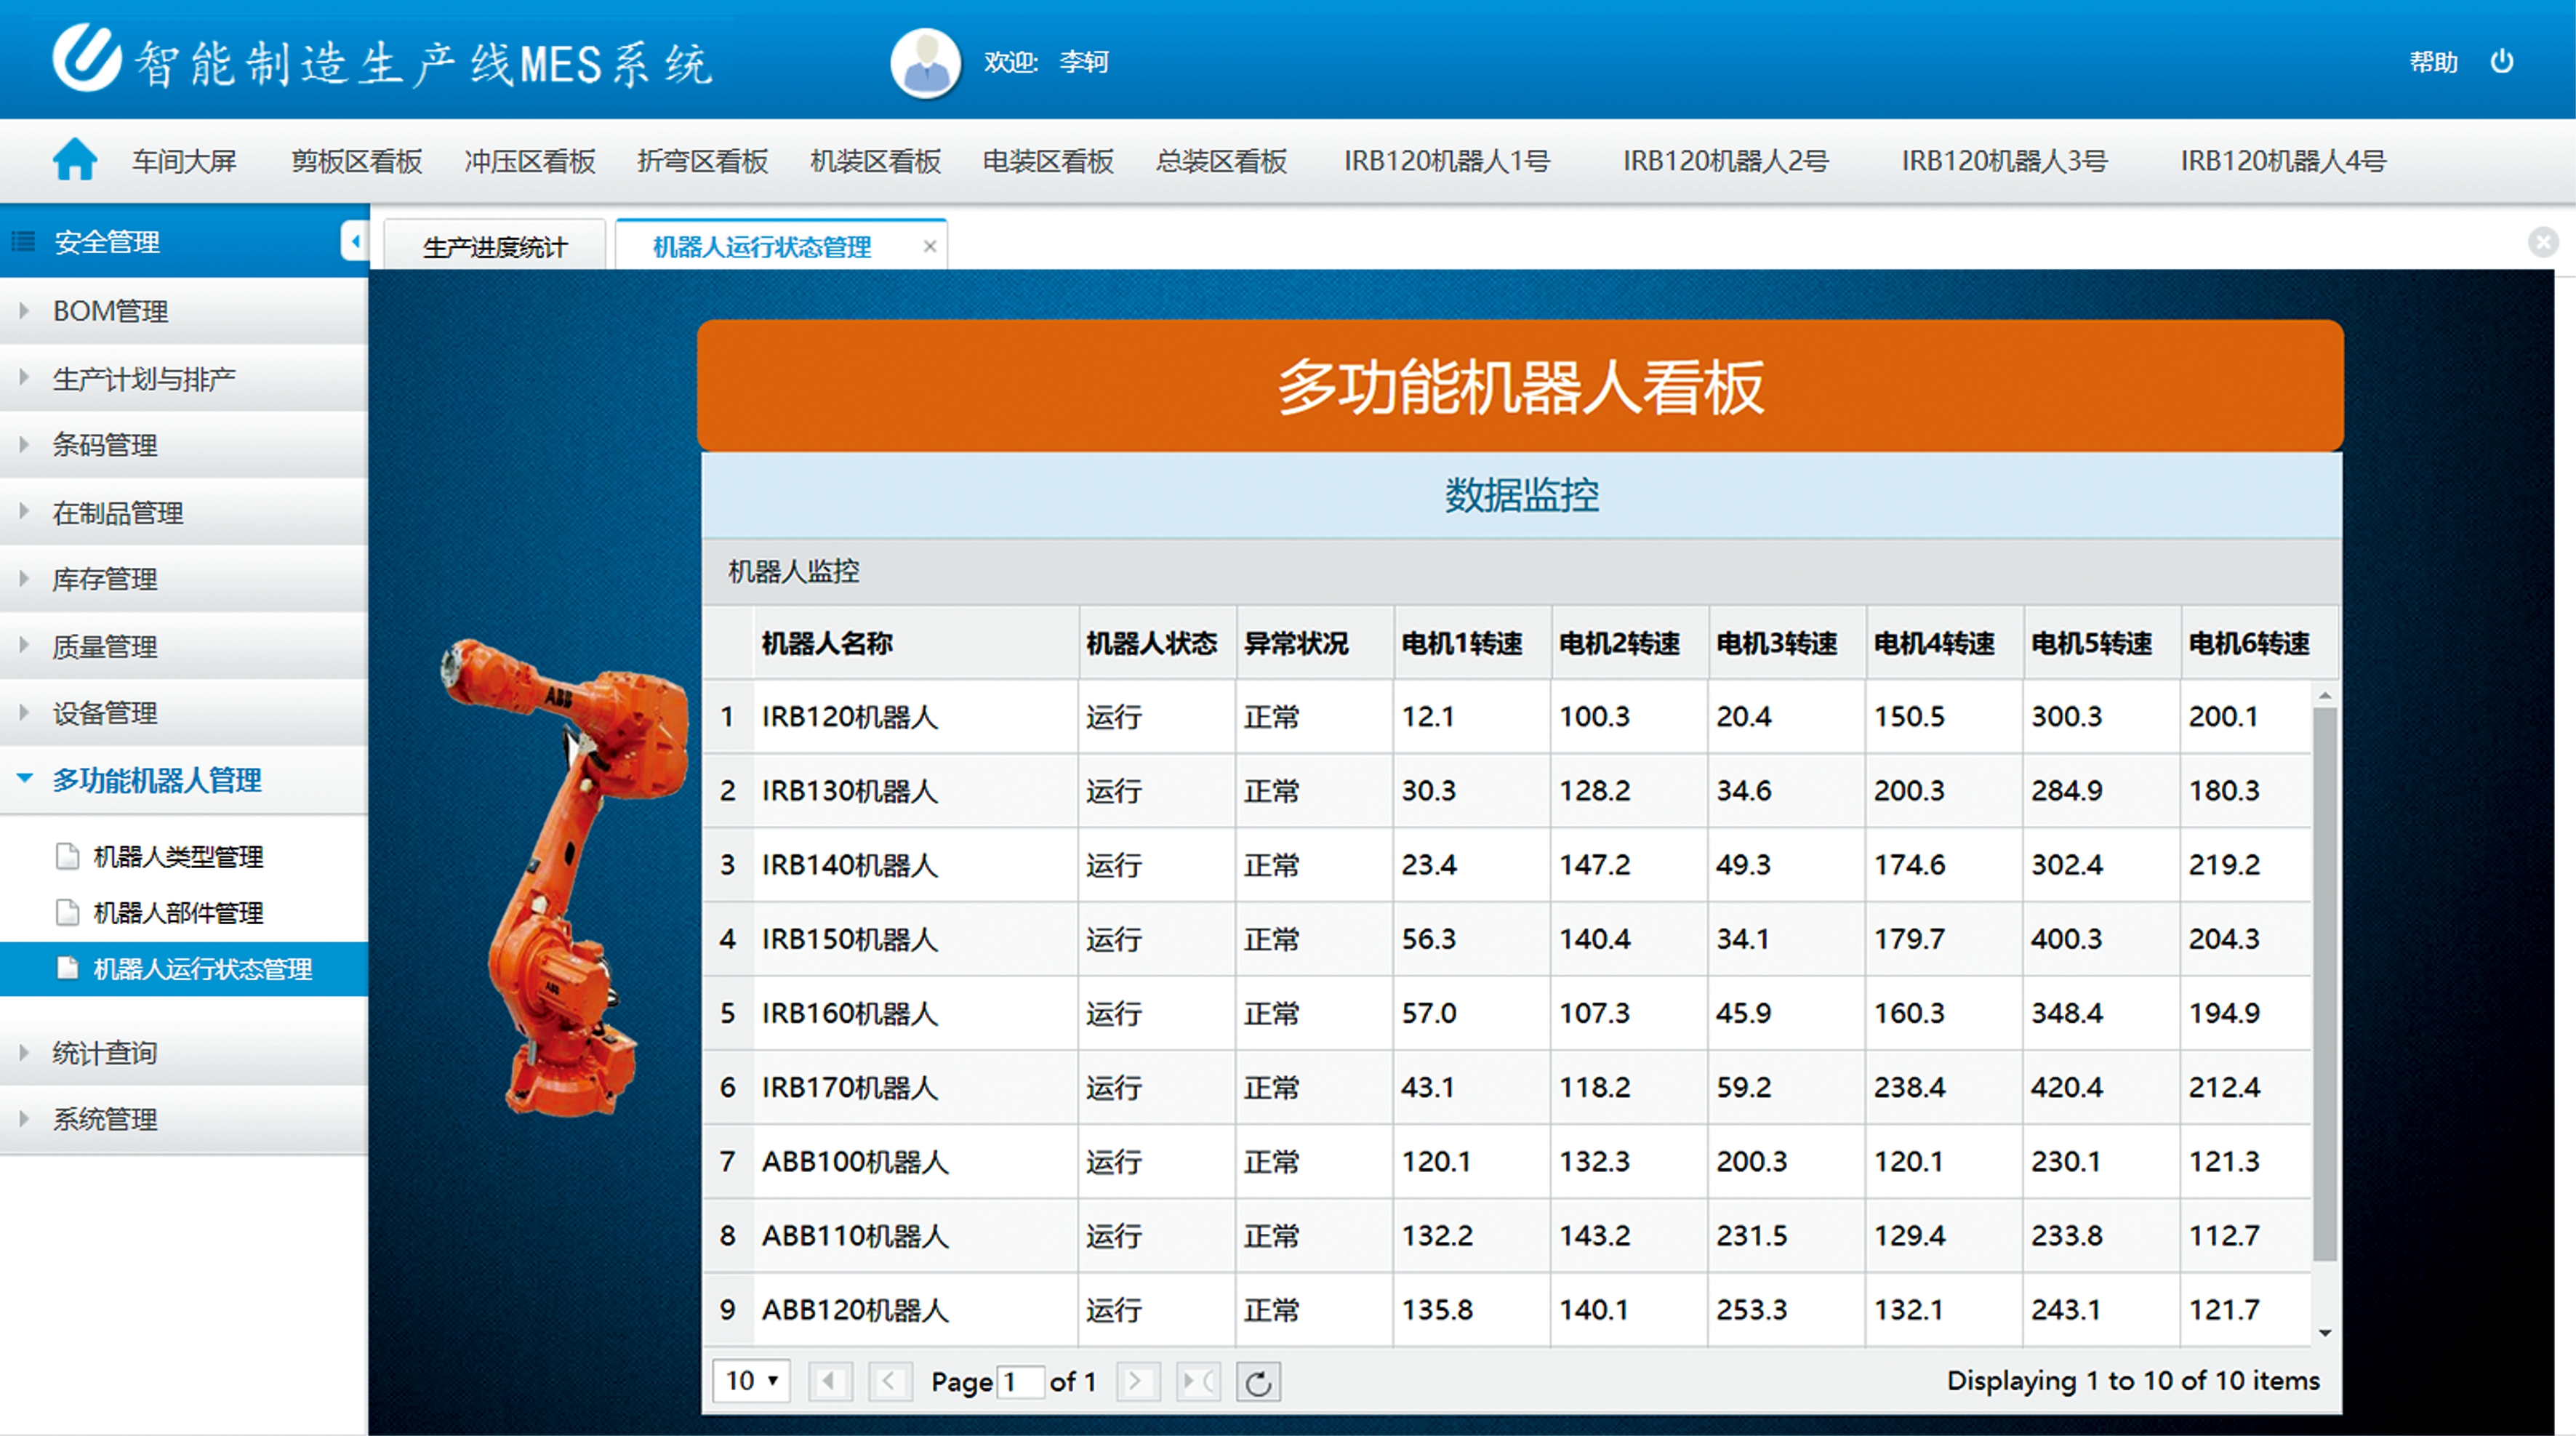
Task: Click the power logout icon
Action: (2502, 62)
